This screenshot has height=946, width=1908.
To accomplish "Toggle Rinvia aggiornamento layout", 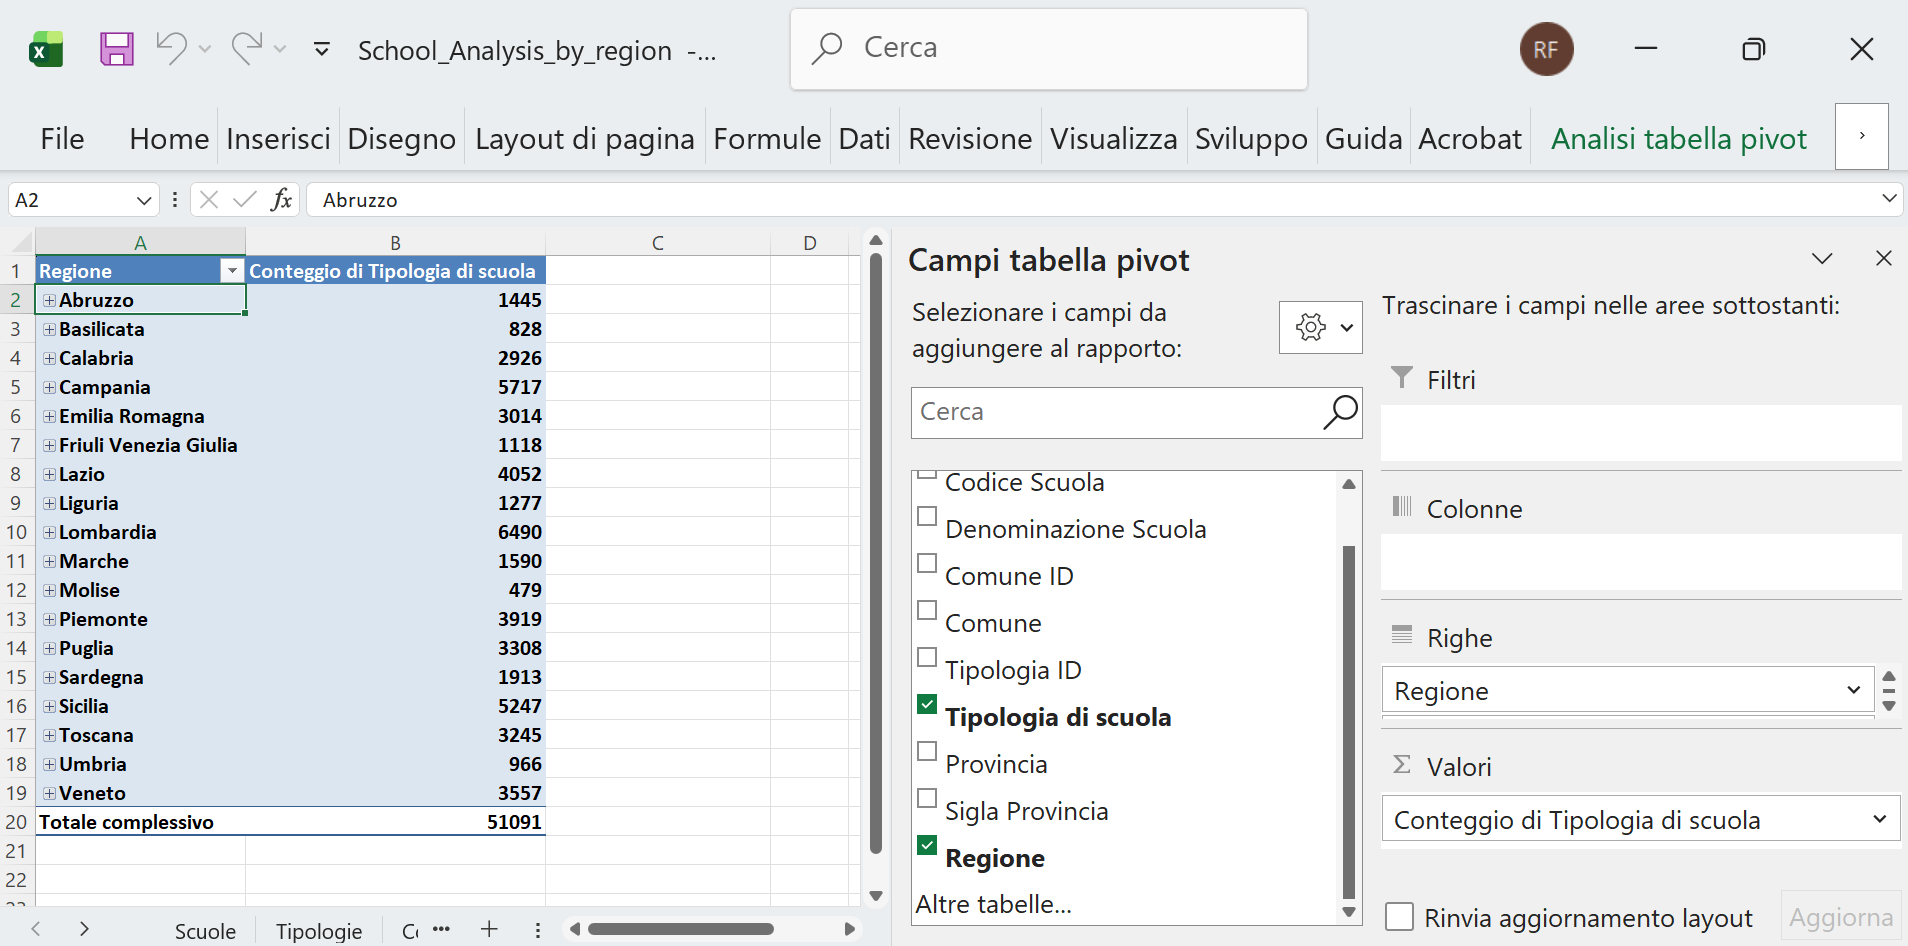I will pyautogui.click(x=1398, y=916).
